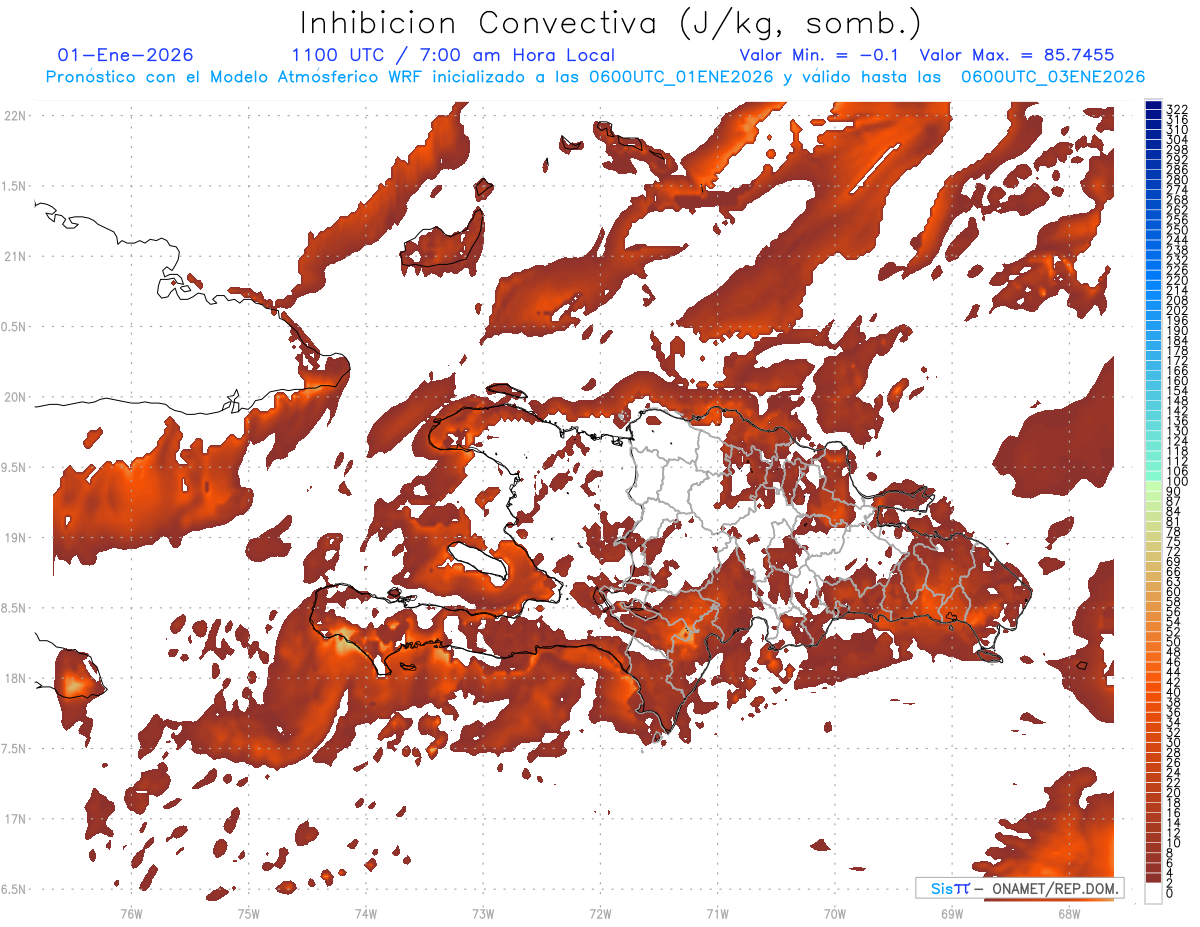Click the '74W' longitude label
This screenshot has height=927, width=1200.
(x=365, y=914)
